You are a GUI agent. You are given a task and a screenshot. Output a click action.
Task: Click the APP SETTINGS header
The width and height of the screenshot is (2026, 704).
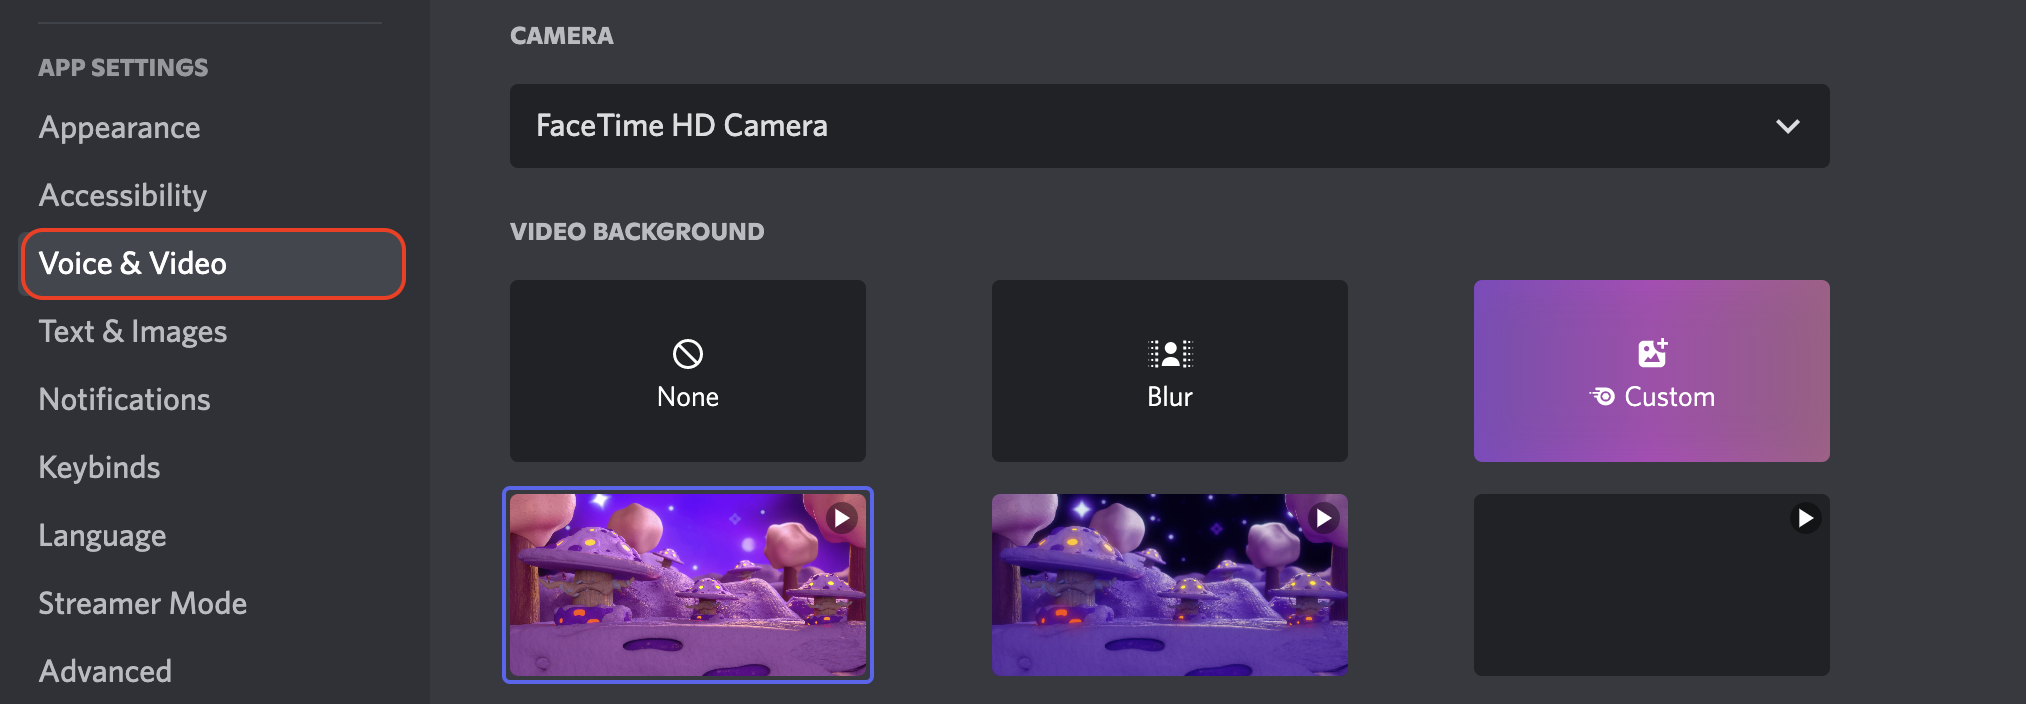coord(123,68)
